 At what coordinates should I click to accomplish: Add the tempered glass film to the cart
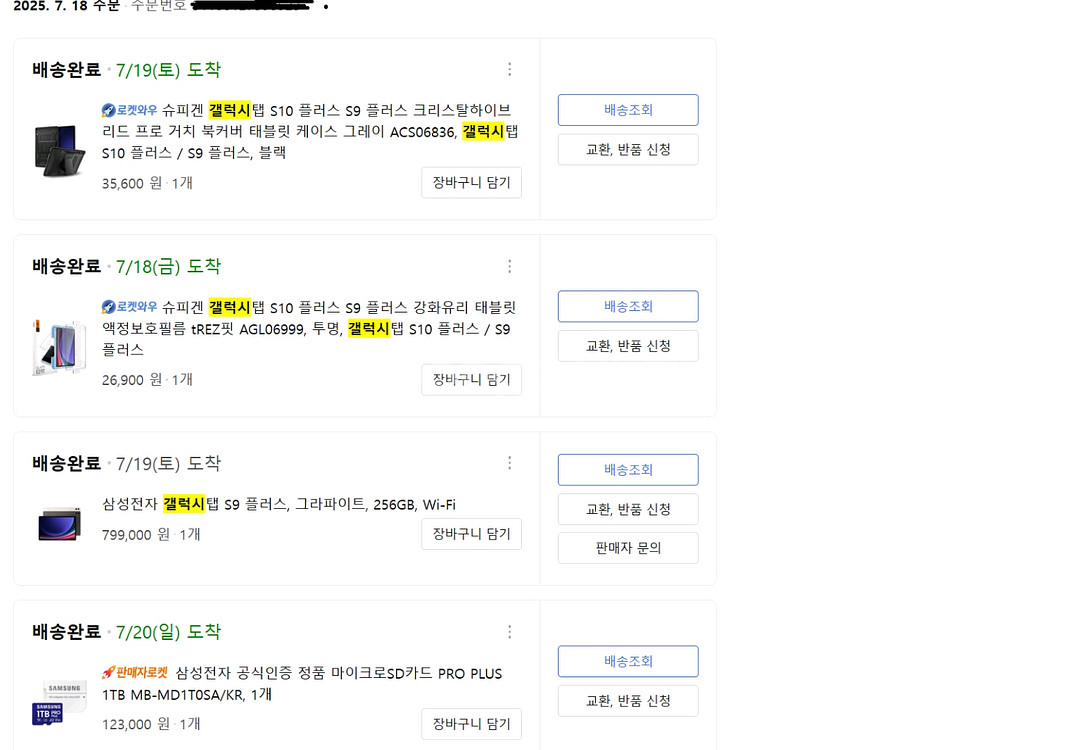point(471,380)
